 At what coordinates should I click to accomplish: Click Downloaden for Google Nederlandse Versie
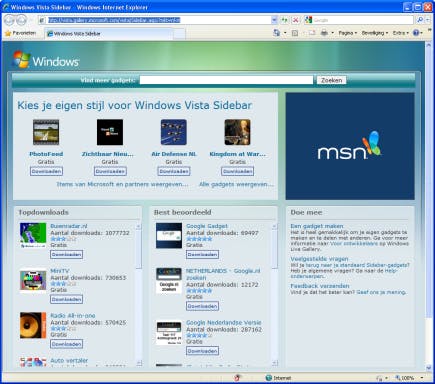202,351
